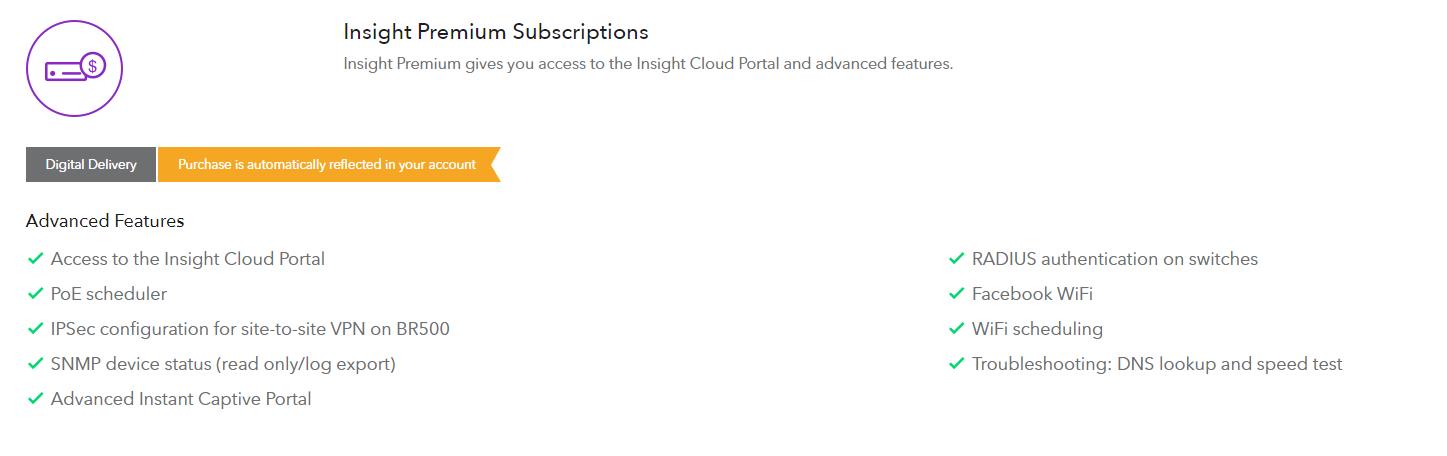Image resolution: width=1447 pixels, height=456 pixels.
Task: Click the checkmark next to SNMP device status
Action: tap(35, 364)
